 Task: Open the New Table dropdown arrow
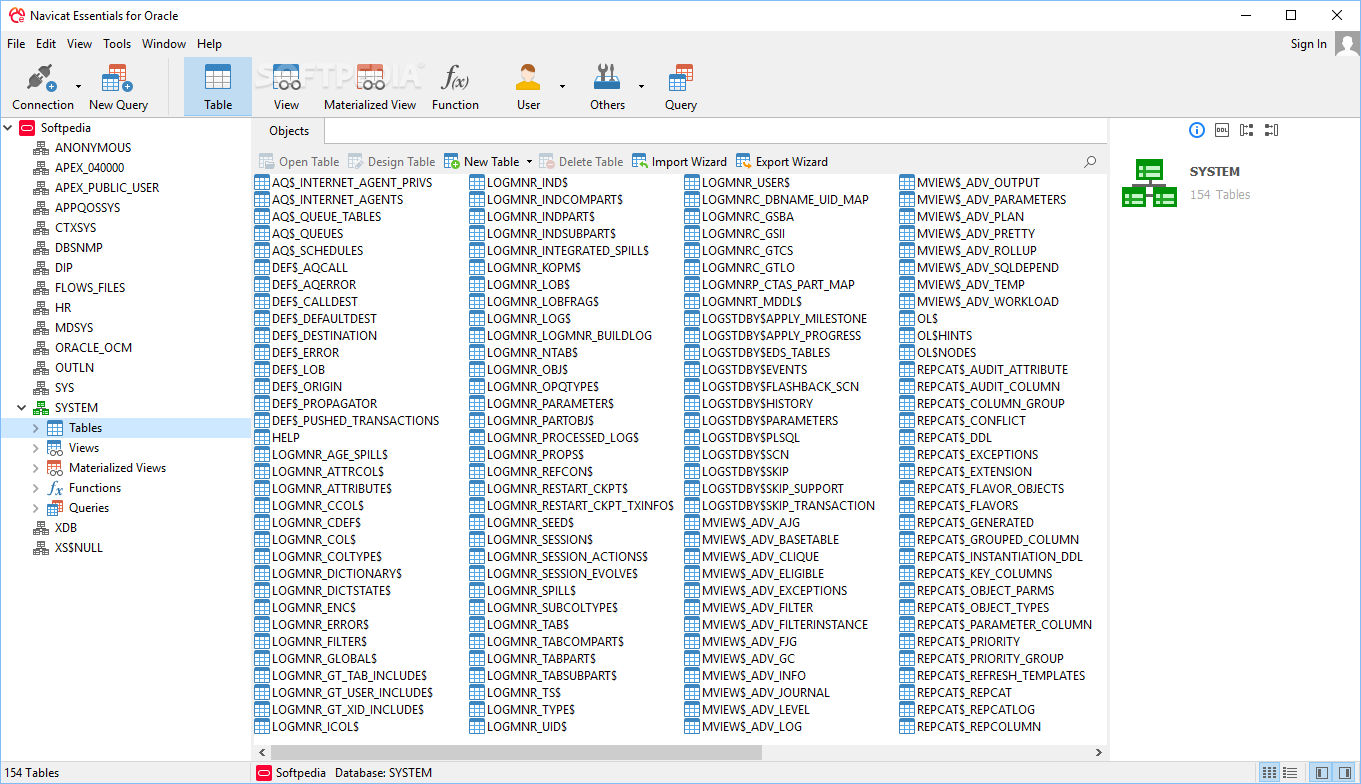pos(529,162)
